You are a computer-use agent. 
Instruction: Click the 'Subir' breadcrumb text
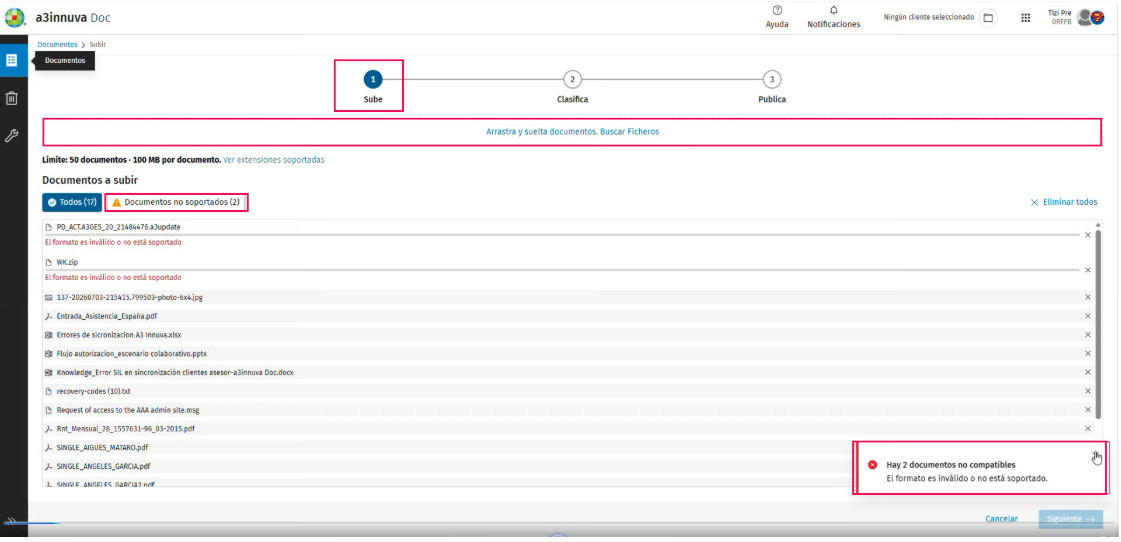coord(98,44)
